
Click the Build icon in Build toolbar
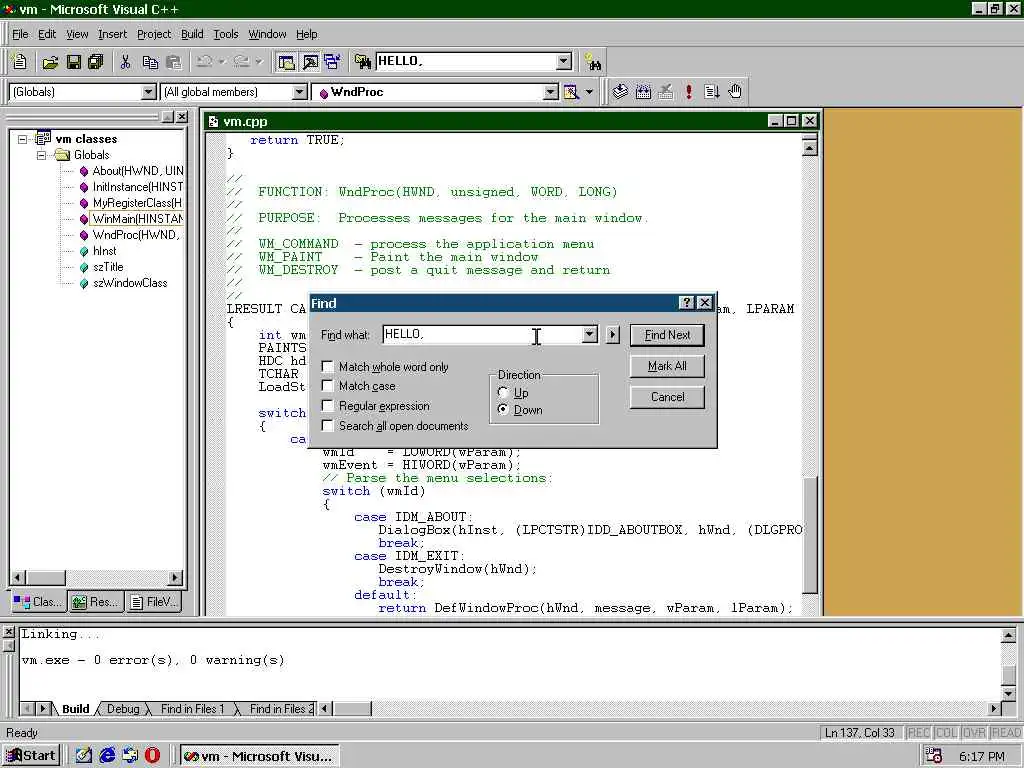pos(643,92)
